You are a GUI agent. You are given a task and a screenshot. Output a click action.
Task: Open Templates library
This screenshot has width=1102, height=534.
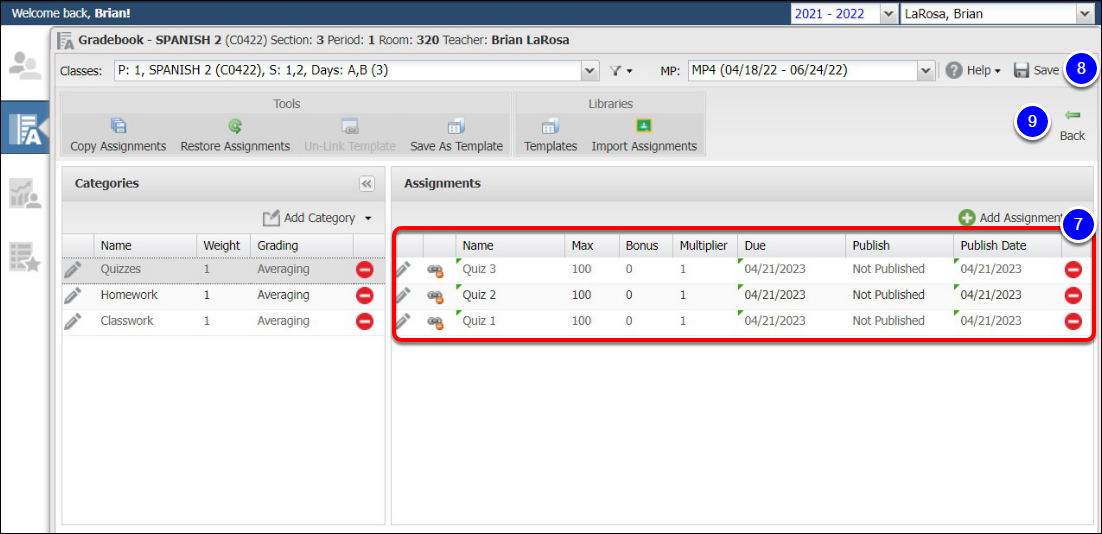[550, 136]
